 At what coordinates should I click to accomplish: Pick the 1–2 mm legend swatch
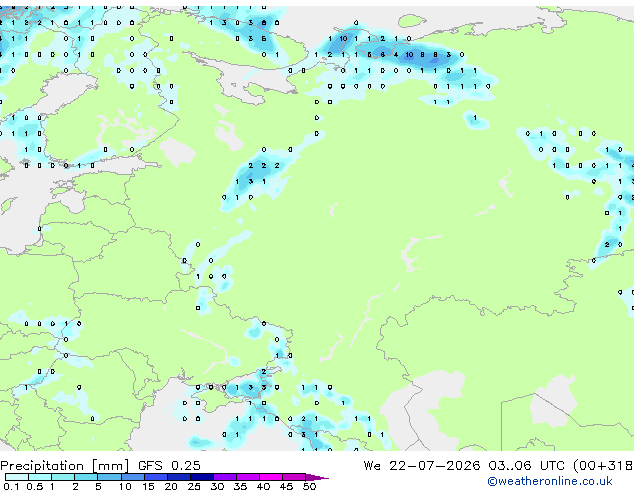click(63, 477)
